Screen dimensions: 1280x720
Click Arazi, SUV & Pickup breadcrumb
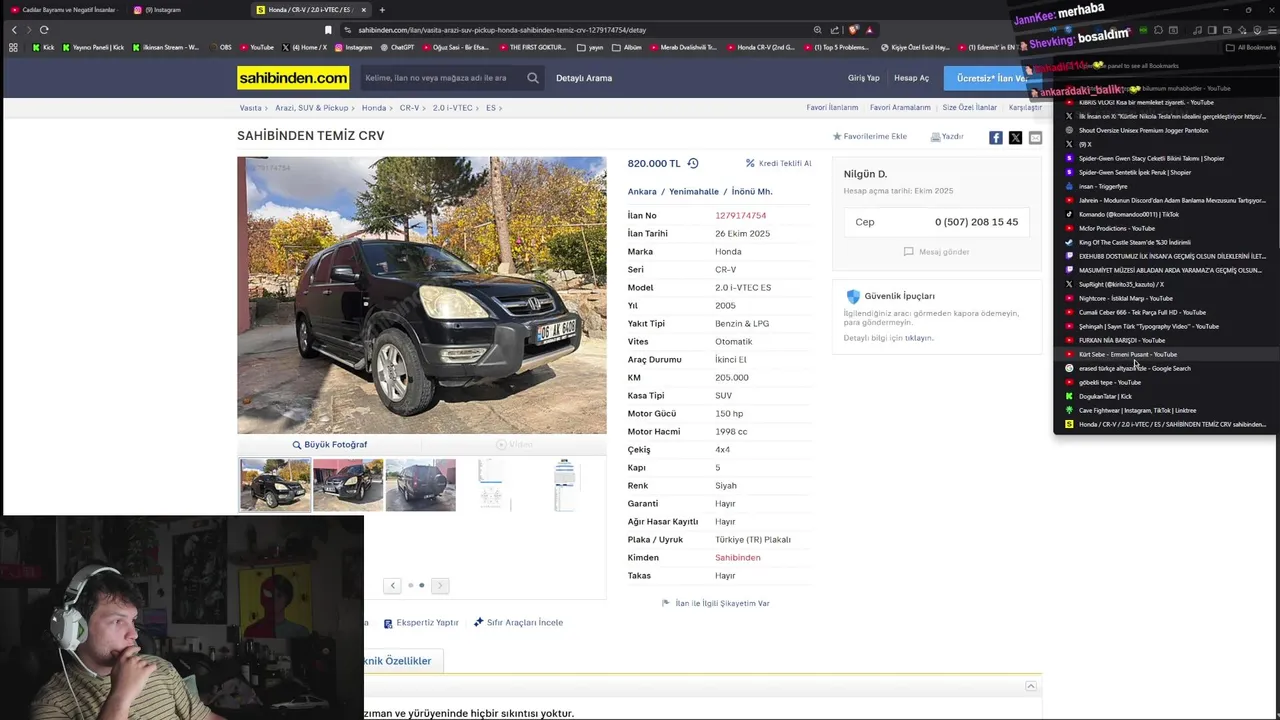click(x=312, y=107)
